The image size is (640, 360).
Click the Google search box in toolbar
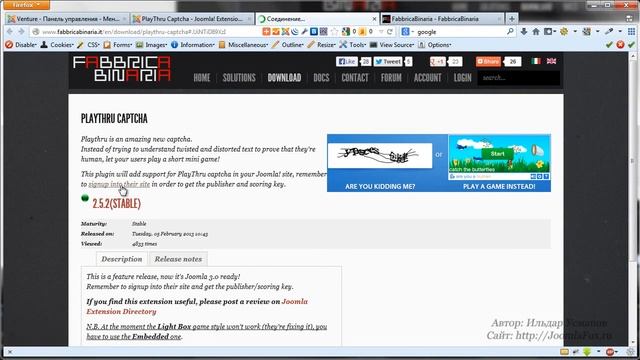pos(459,32)
